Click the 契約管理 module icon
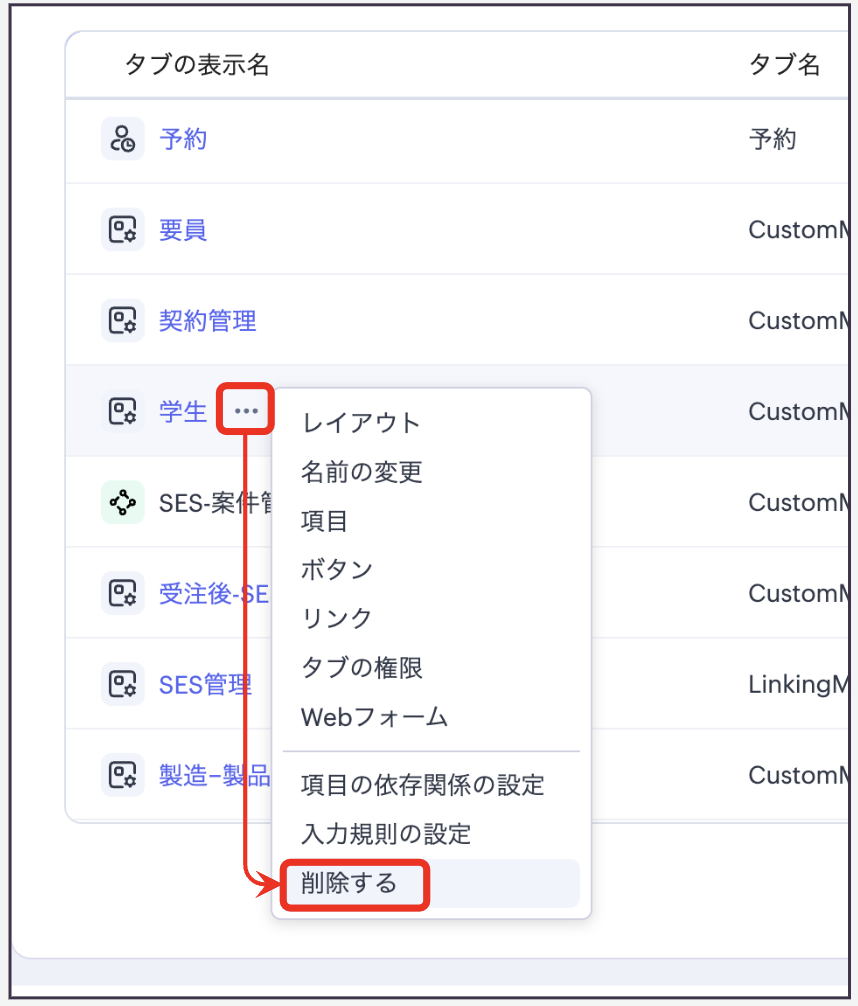The image size is (858, 1006). pyautogui.click(x=122, y=320)
